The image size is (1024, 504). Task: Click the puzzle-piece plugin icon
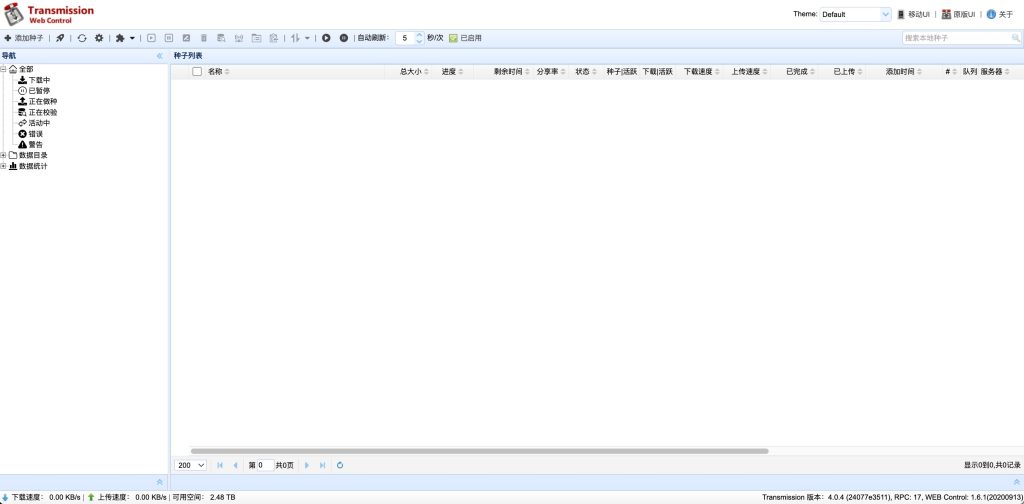pyautogui.click(x=120, y=39)
